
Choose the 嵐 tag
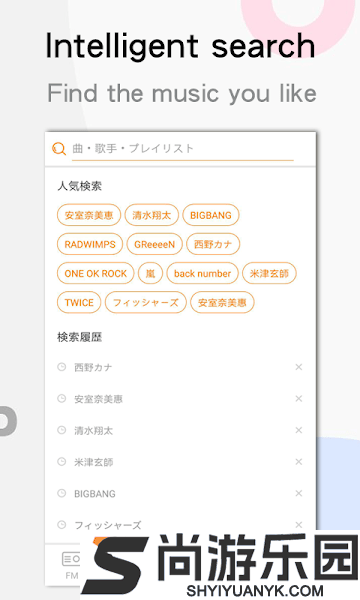pyautogui.click(x=150, y=273)
